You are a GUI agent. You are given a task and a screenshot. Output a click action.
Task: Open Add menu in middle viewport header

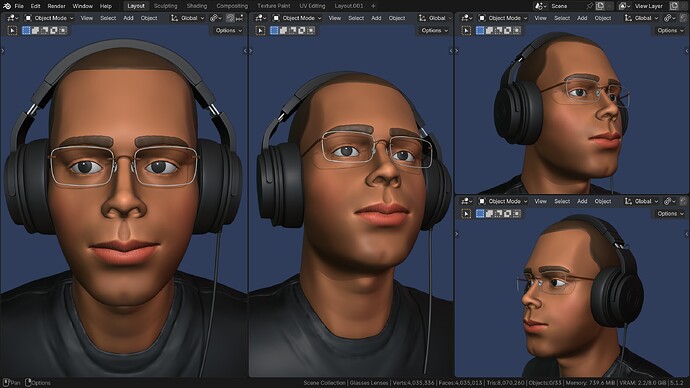click(x=376, y=18)
